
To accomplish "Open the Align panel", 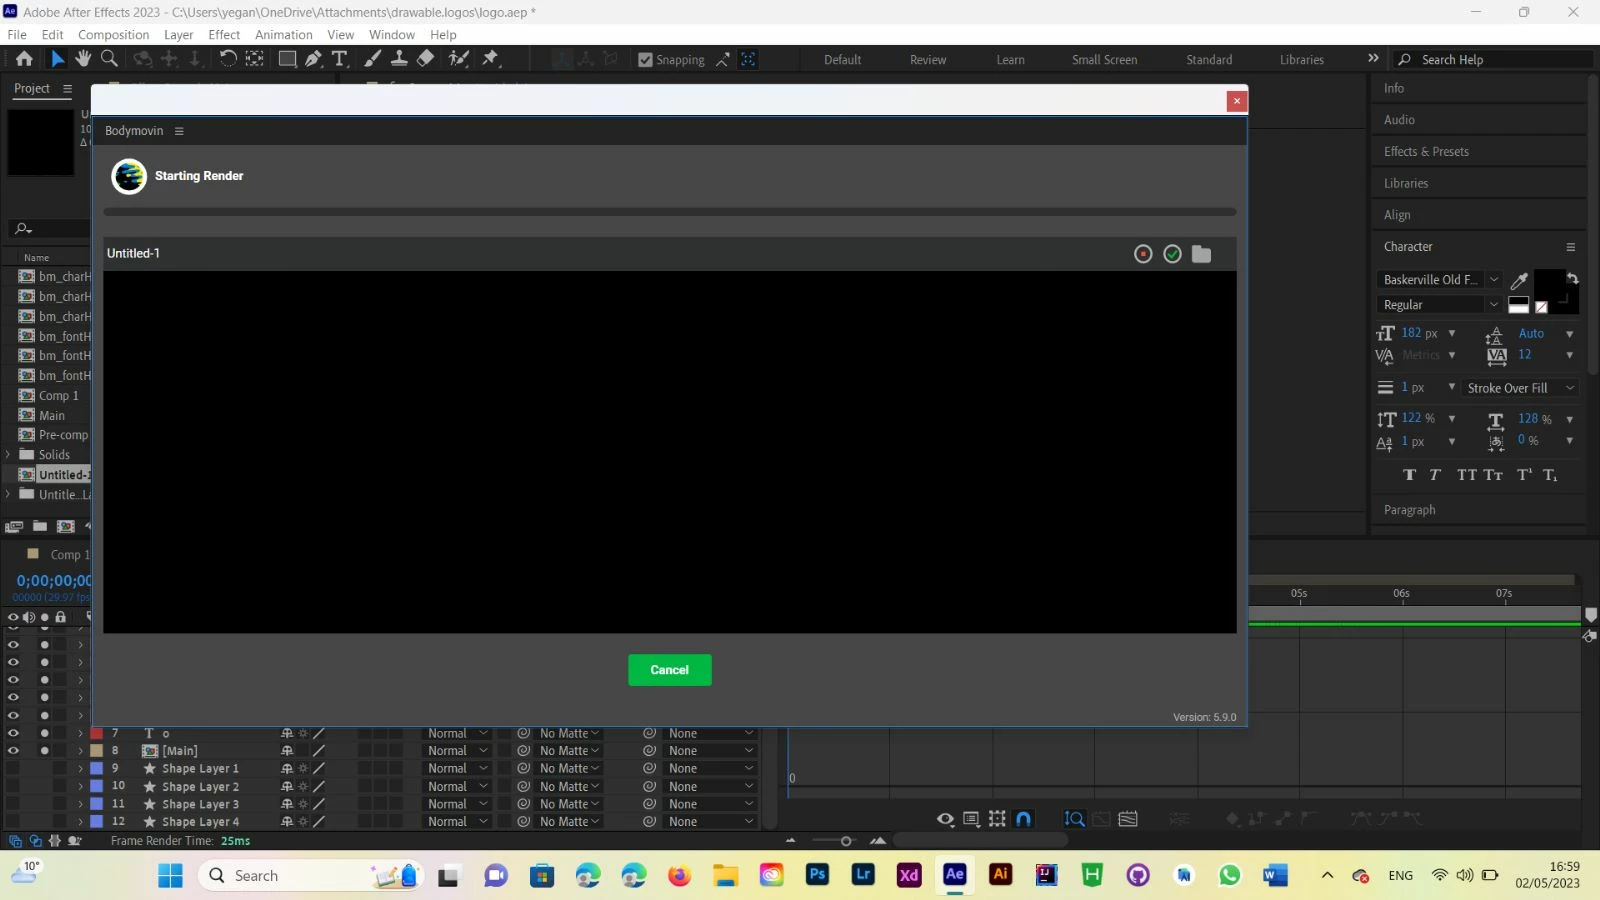I will pos(1397,215).
